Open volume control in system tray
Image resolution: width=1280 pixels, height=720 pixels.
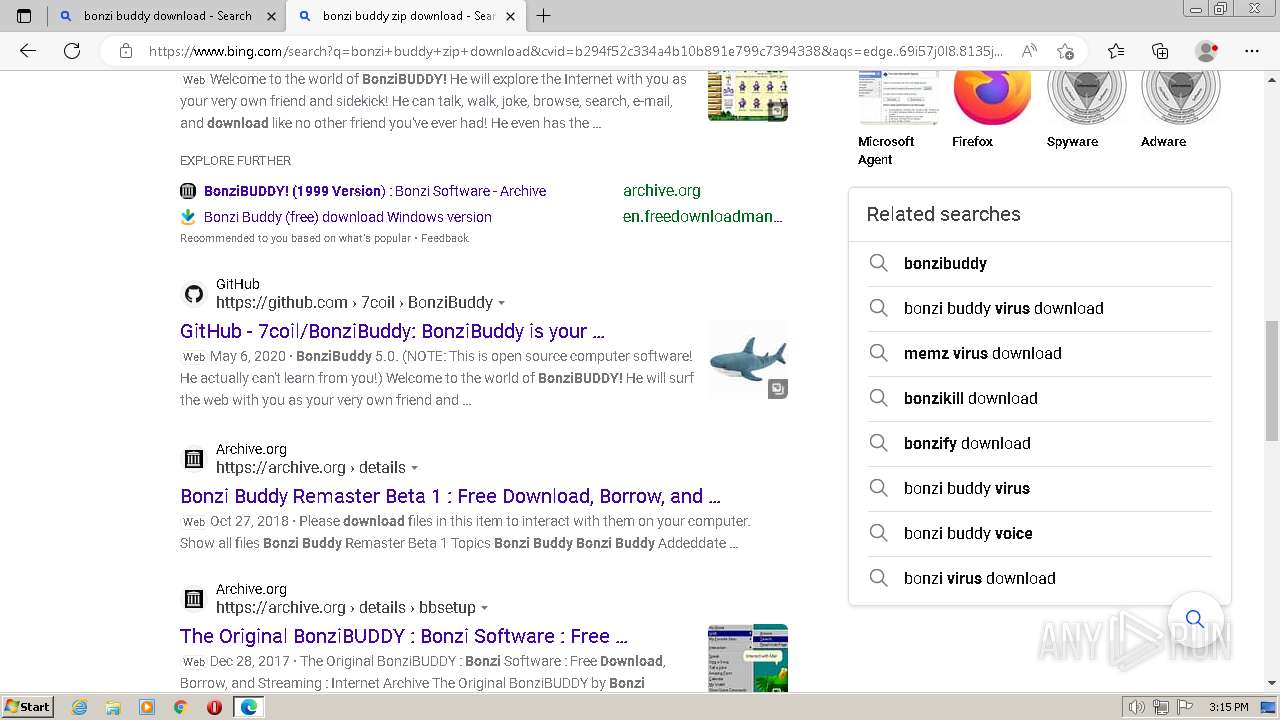pos(1136,707)
